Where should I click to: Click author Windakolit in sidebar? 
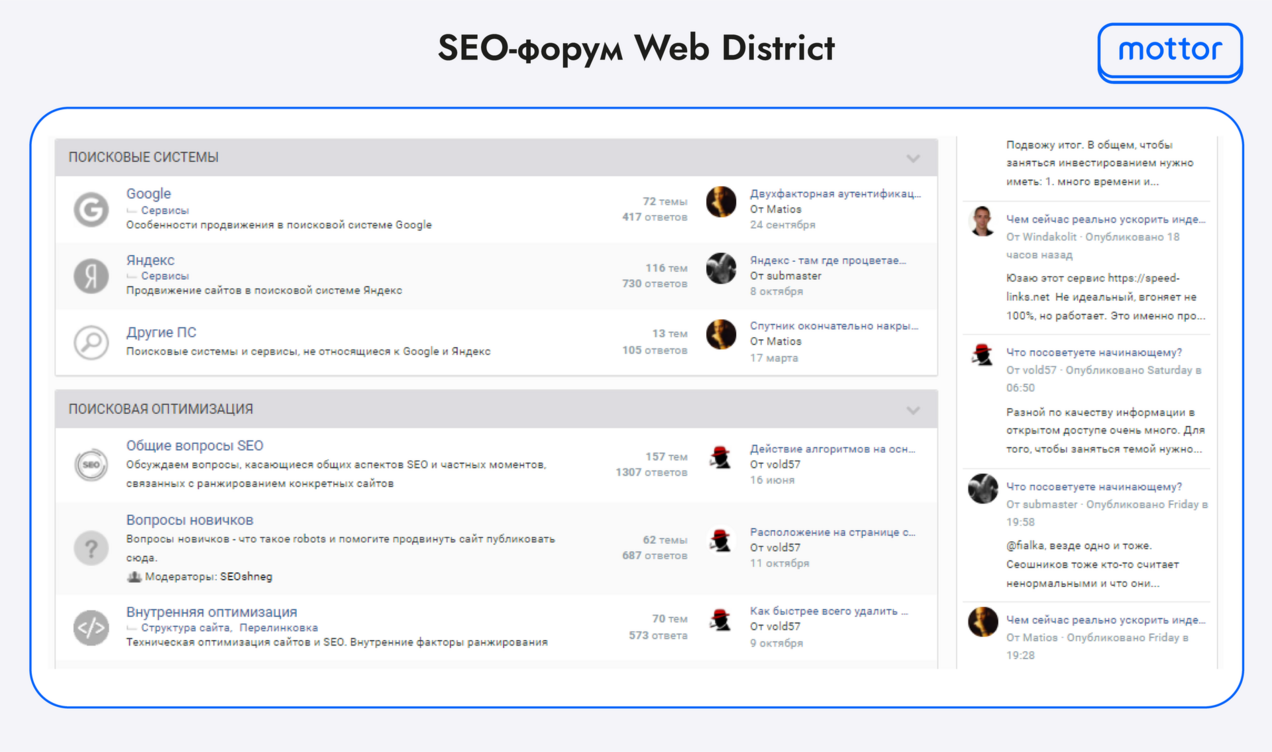(1049, 237)
